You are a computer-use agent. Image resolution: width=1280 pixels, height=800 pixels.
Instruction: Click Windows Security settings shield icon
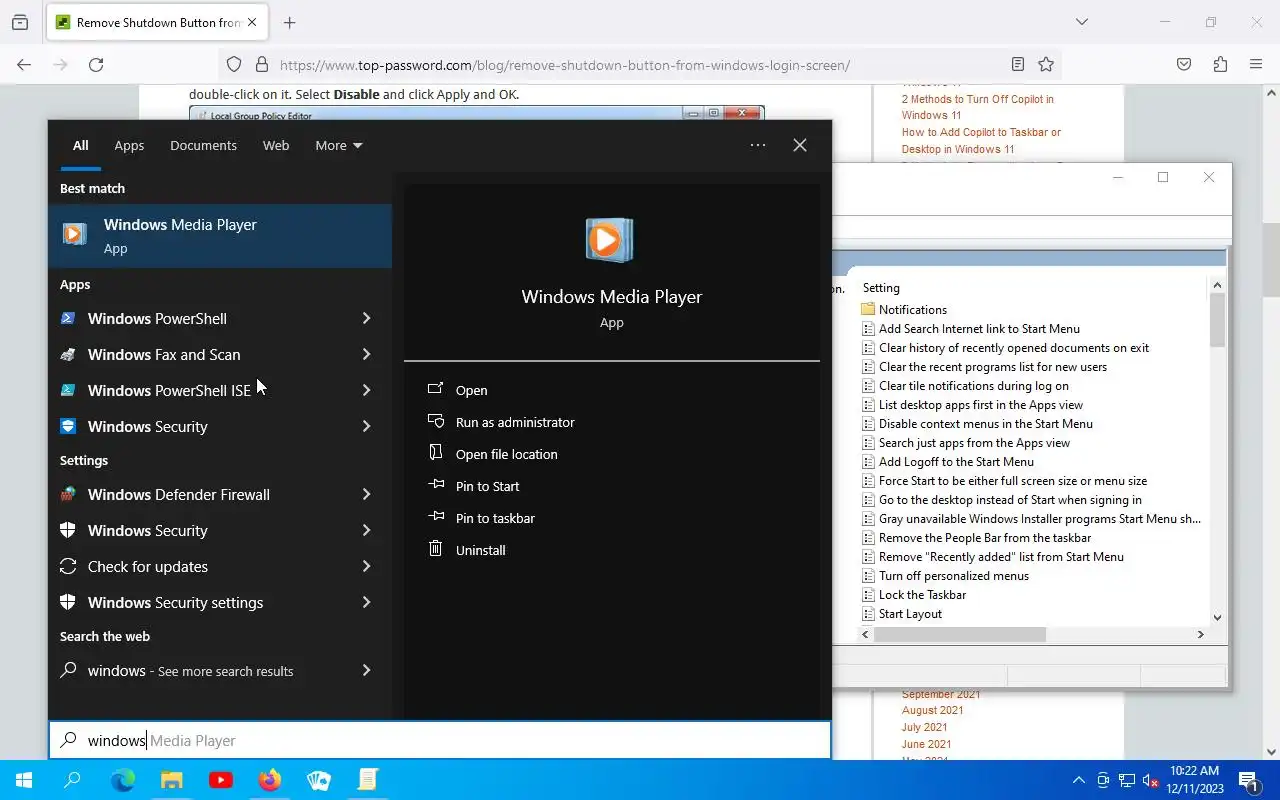tap(68, 602)
